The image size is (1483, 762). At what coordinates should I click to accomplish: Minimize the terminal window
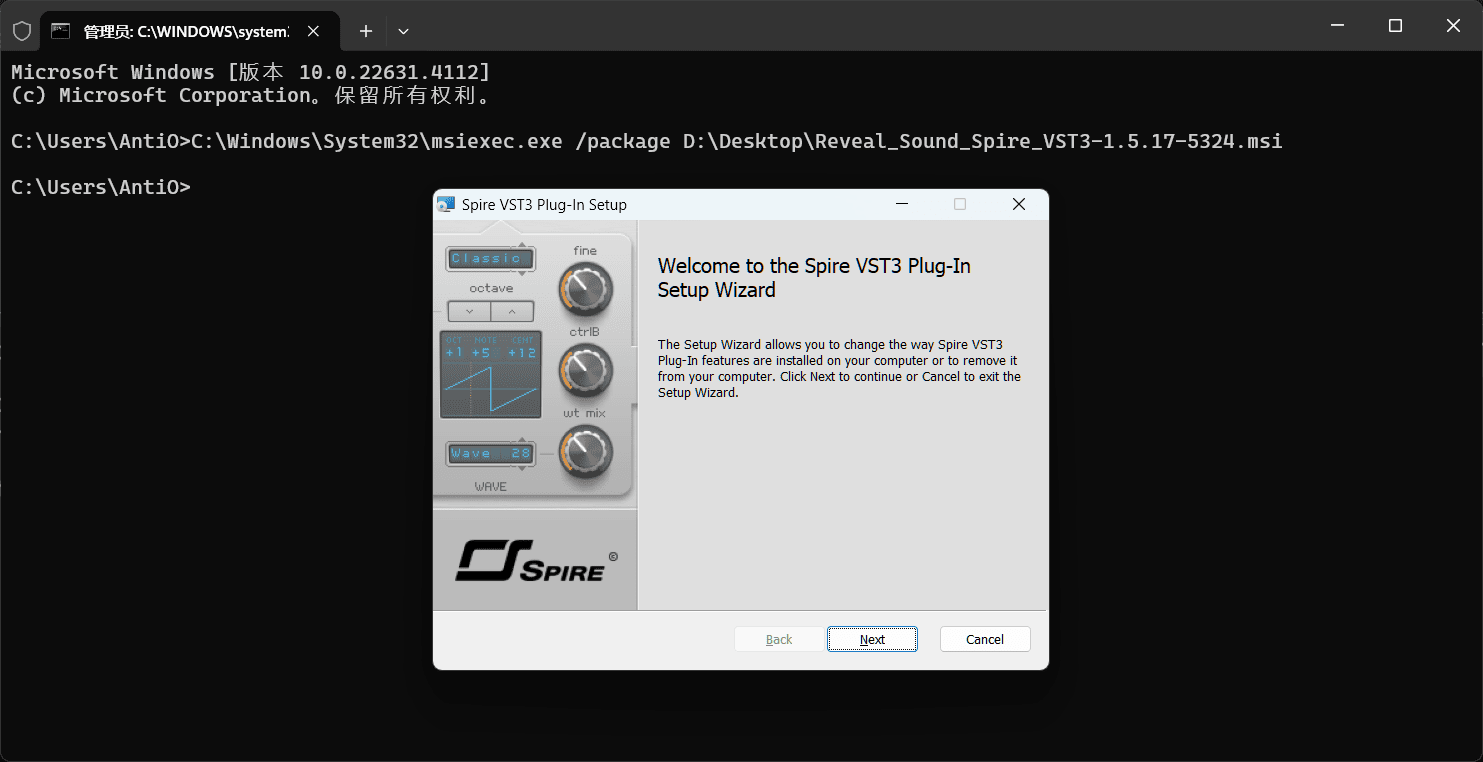coord(1338,26)
